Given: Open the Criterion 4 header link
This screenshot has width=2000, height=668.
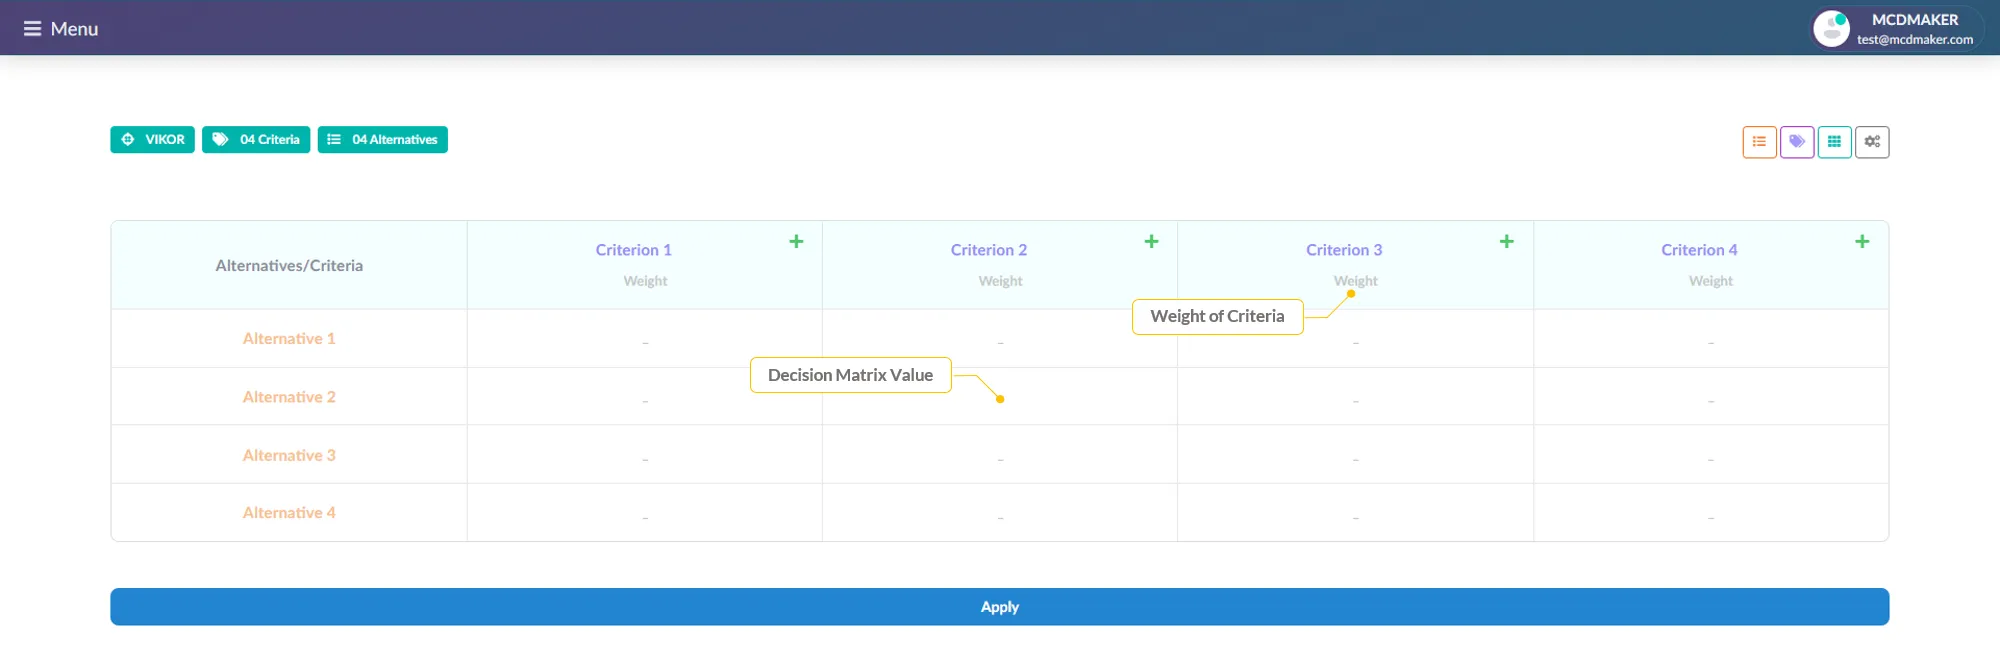Looking at the screenshot, I should coord(1699,250).
